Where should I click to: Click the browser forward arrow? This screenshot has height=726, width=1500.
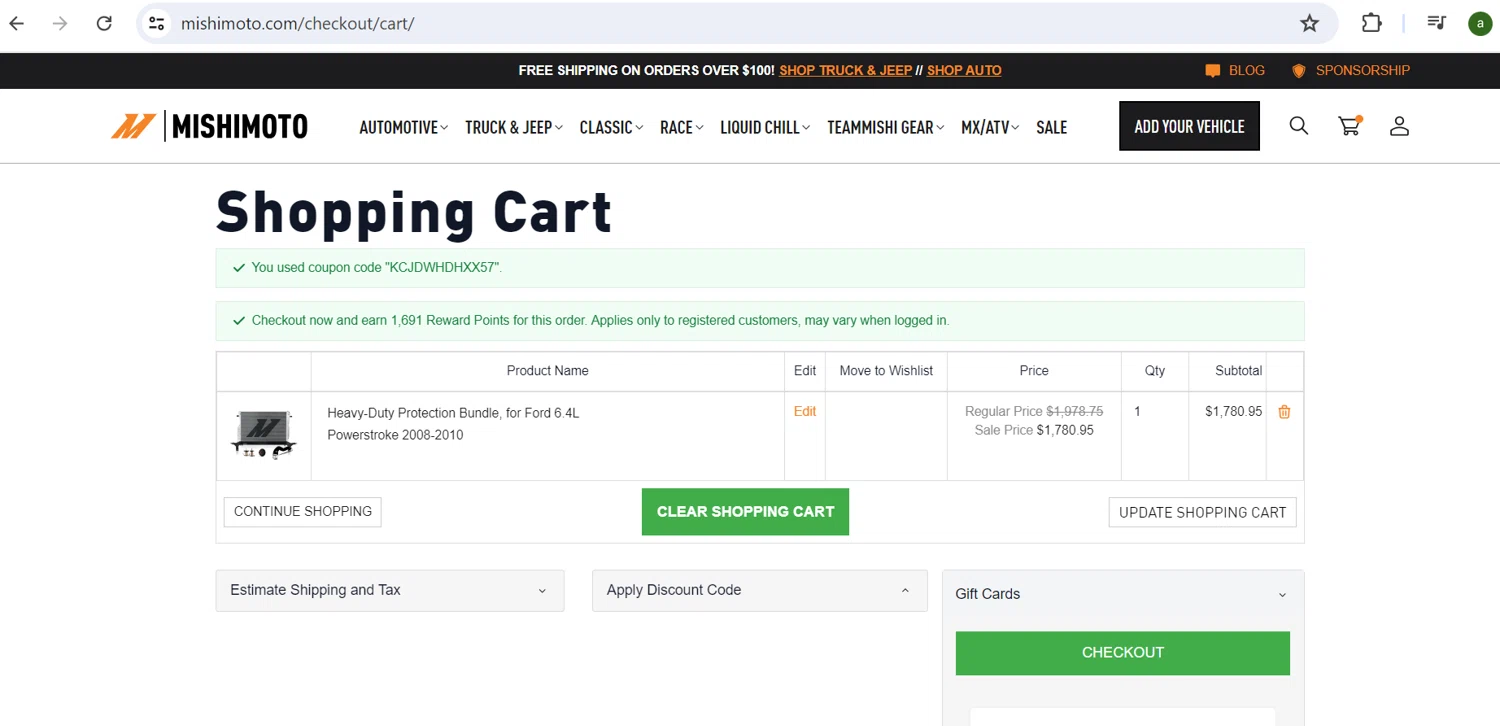click(x=60, y=23)
